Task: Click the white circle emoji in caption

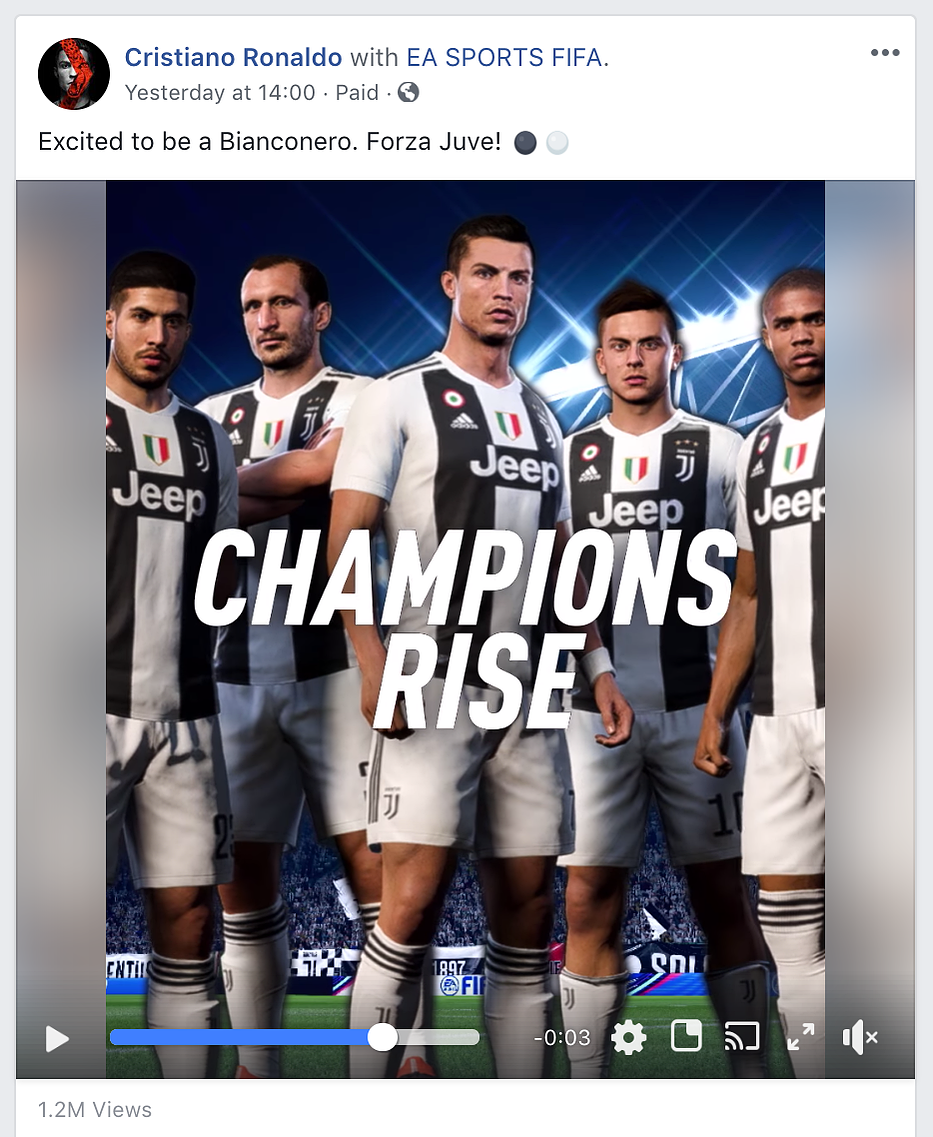Action: 557,143
